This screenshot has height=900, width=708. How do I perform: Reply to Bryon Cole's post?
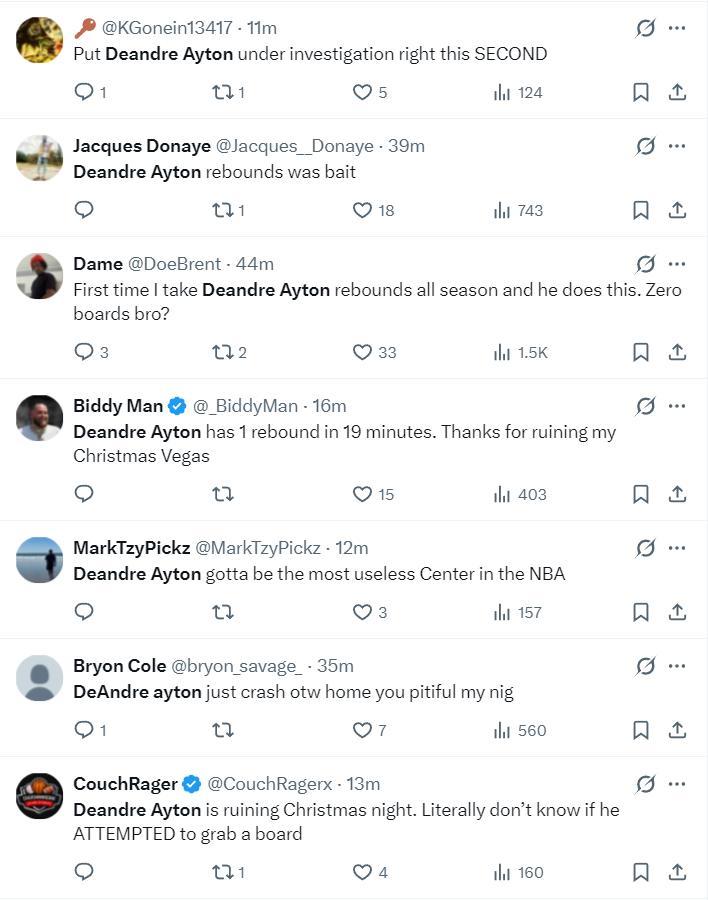point(85,730)
